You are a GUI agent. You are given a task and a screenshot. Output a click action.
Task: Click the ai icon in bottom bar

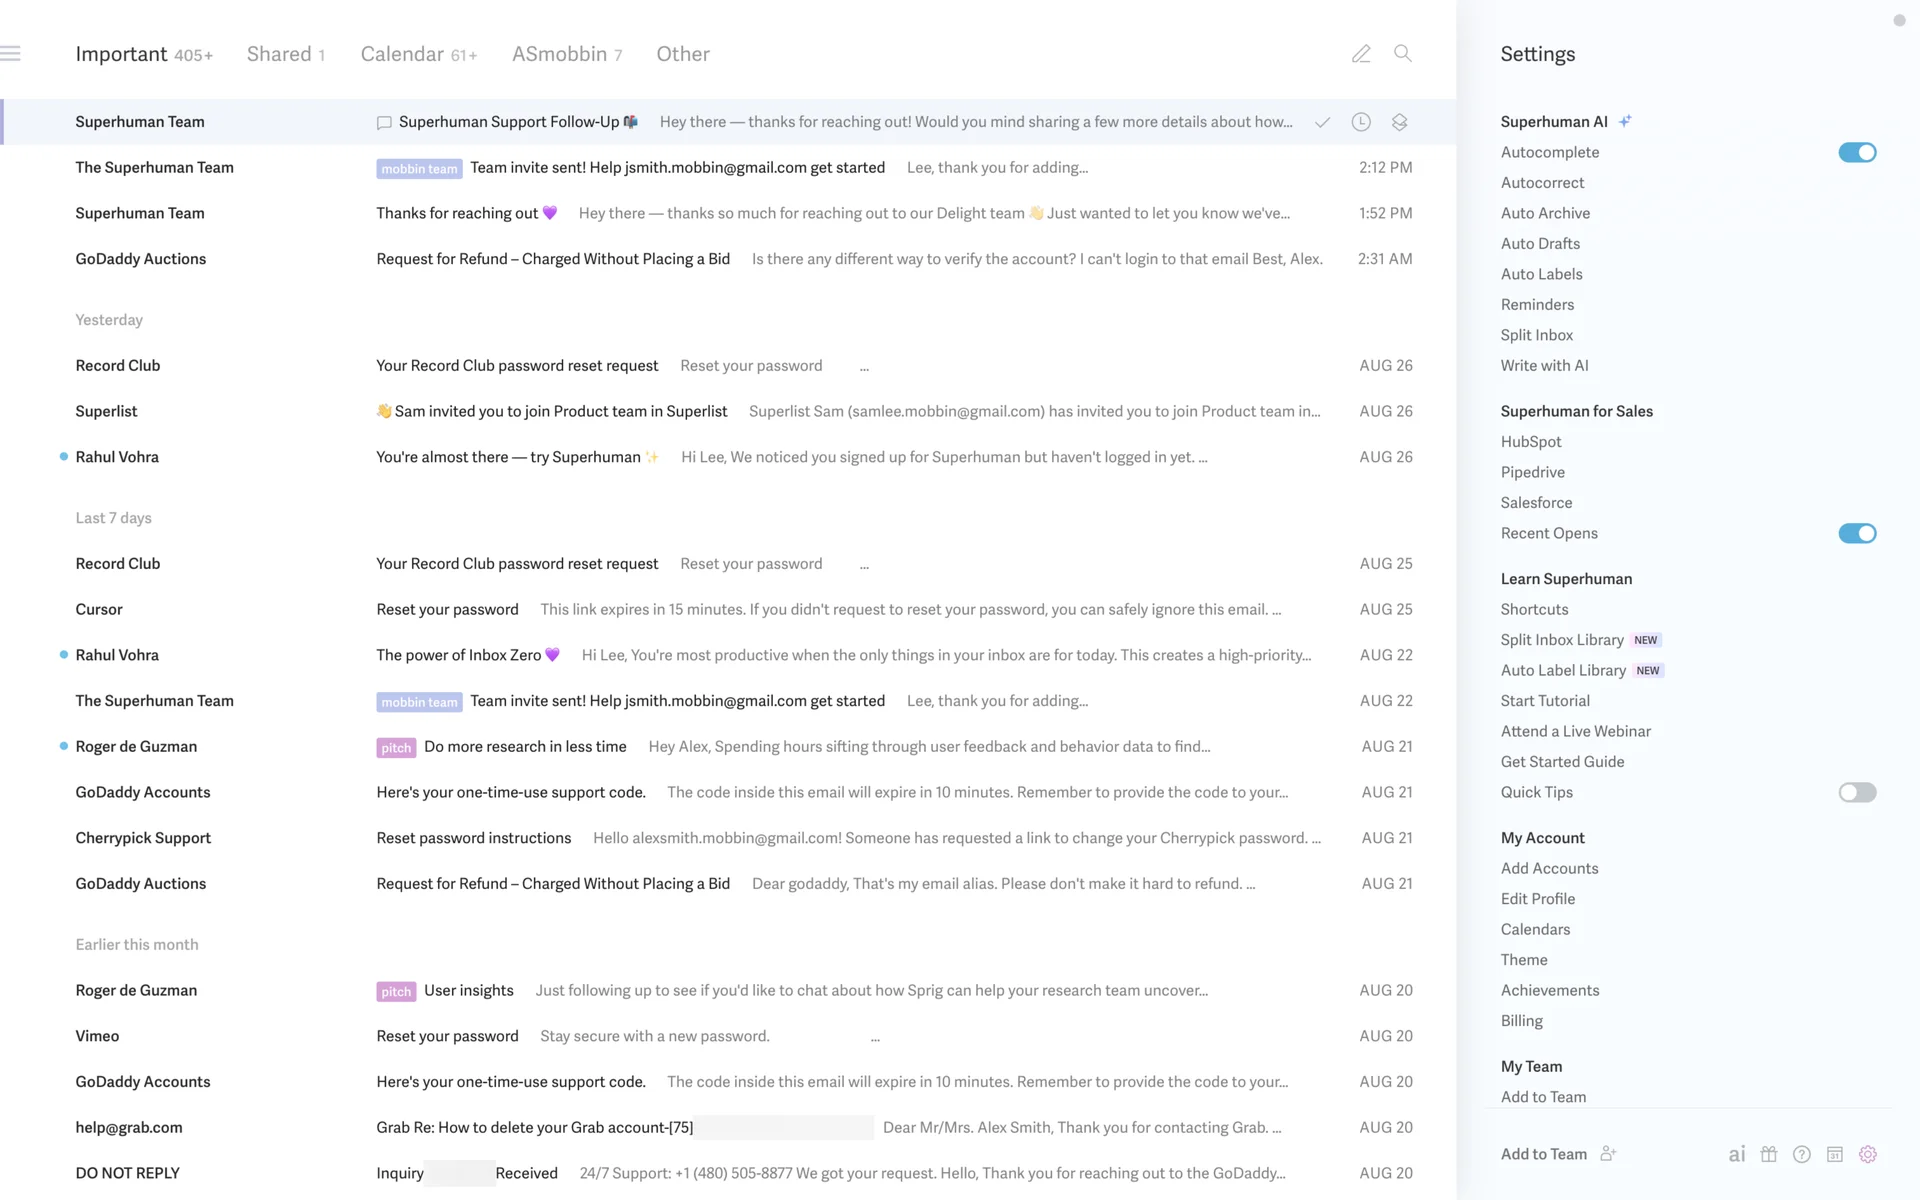click(1737, 1154)
